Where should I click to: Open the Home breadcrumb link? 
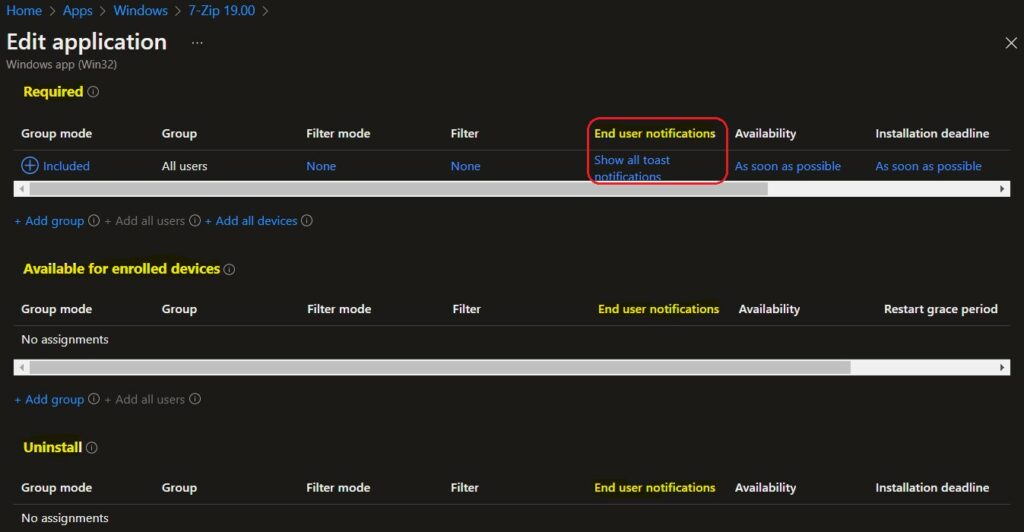(24, 10)
